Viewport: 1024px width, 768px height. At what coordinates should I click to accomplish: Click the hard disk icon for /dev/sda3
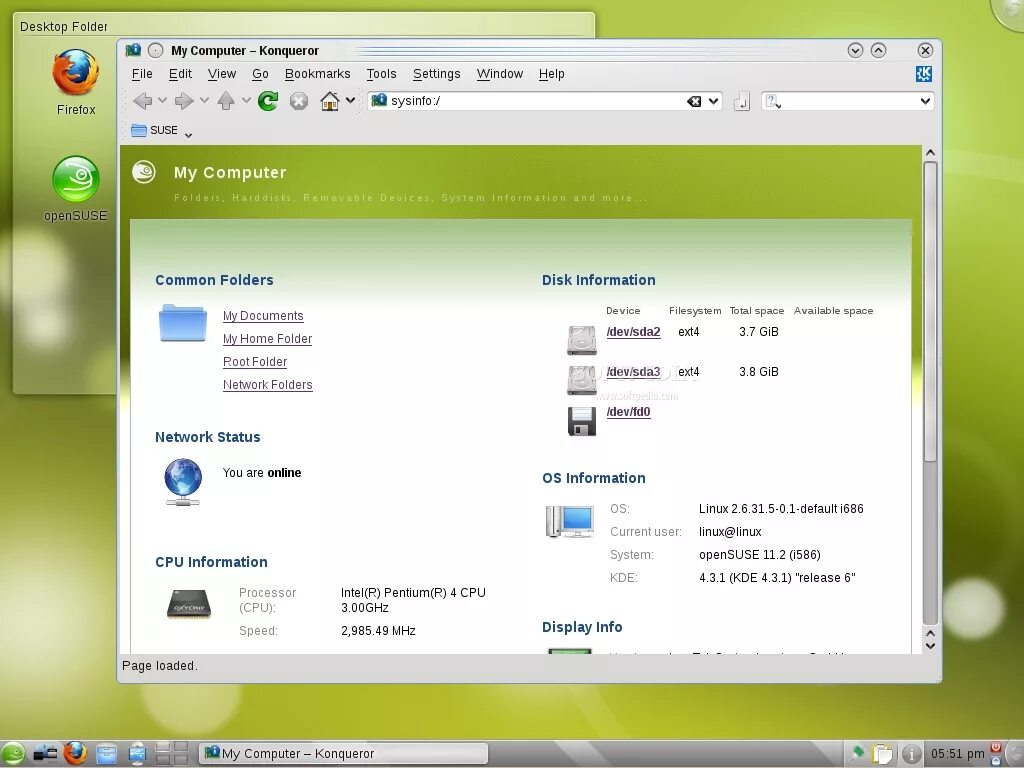click(x=581, y=380)
